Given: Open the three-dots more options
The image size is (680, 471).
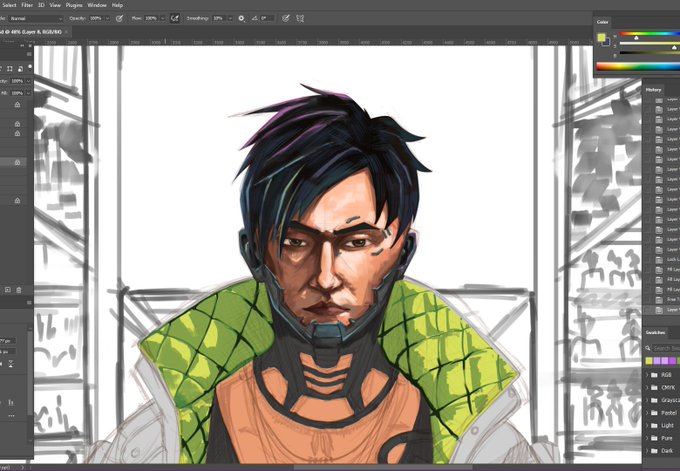Looking at the screenshot, I should click(11, 415).
